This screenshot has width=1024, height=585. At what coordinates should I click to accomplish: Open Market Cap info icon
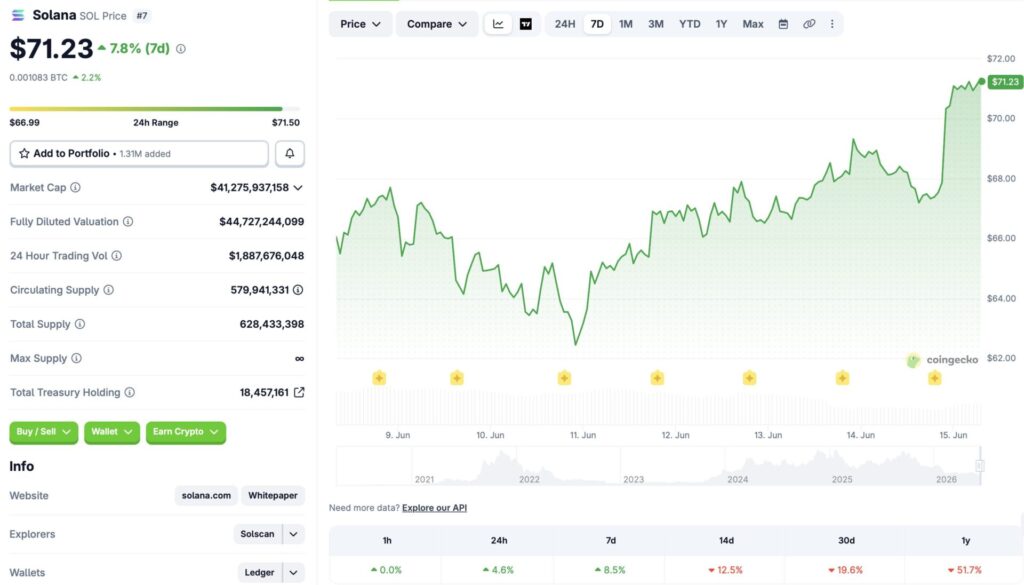tap(75, 187)
